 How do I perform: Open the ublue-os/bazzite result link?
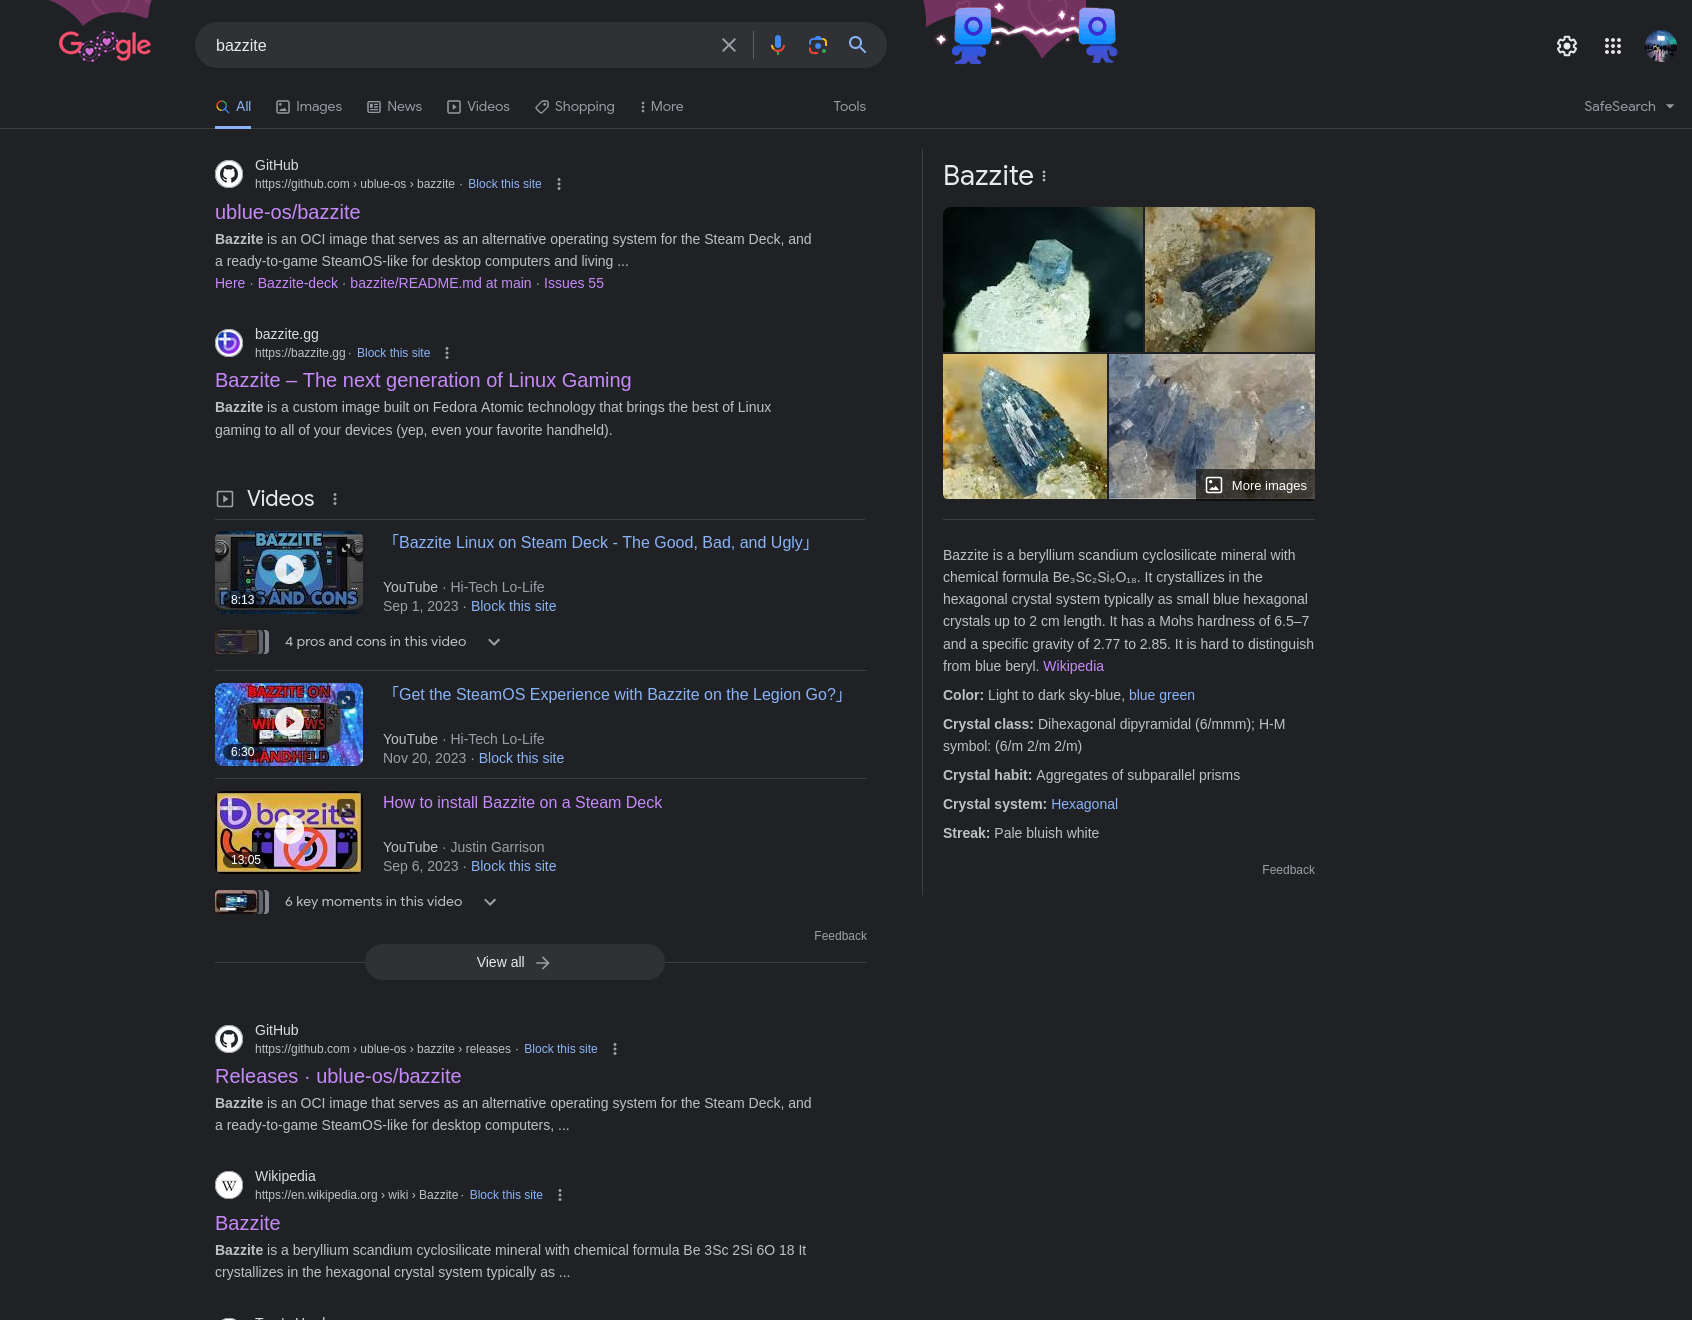click(x=287, y=212)
